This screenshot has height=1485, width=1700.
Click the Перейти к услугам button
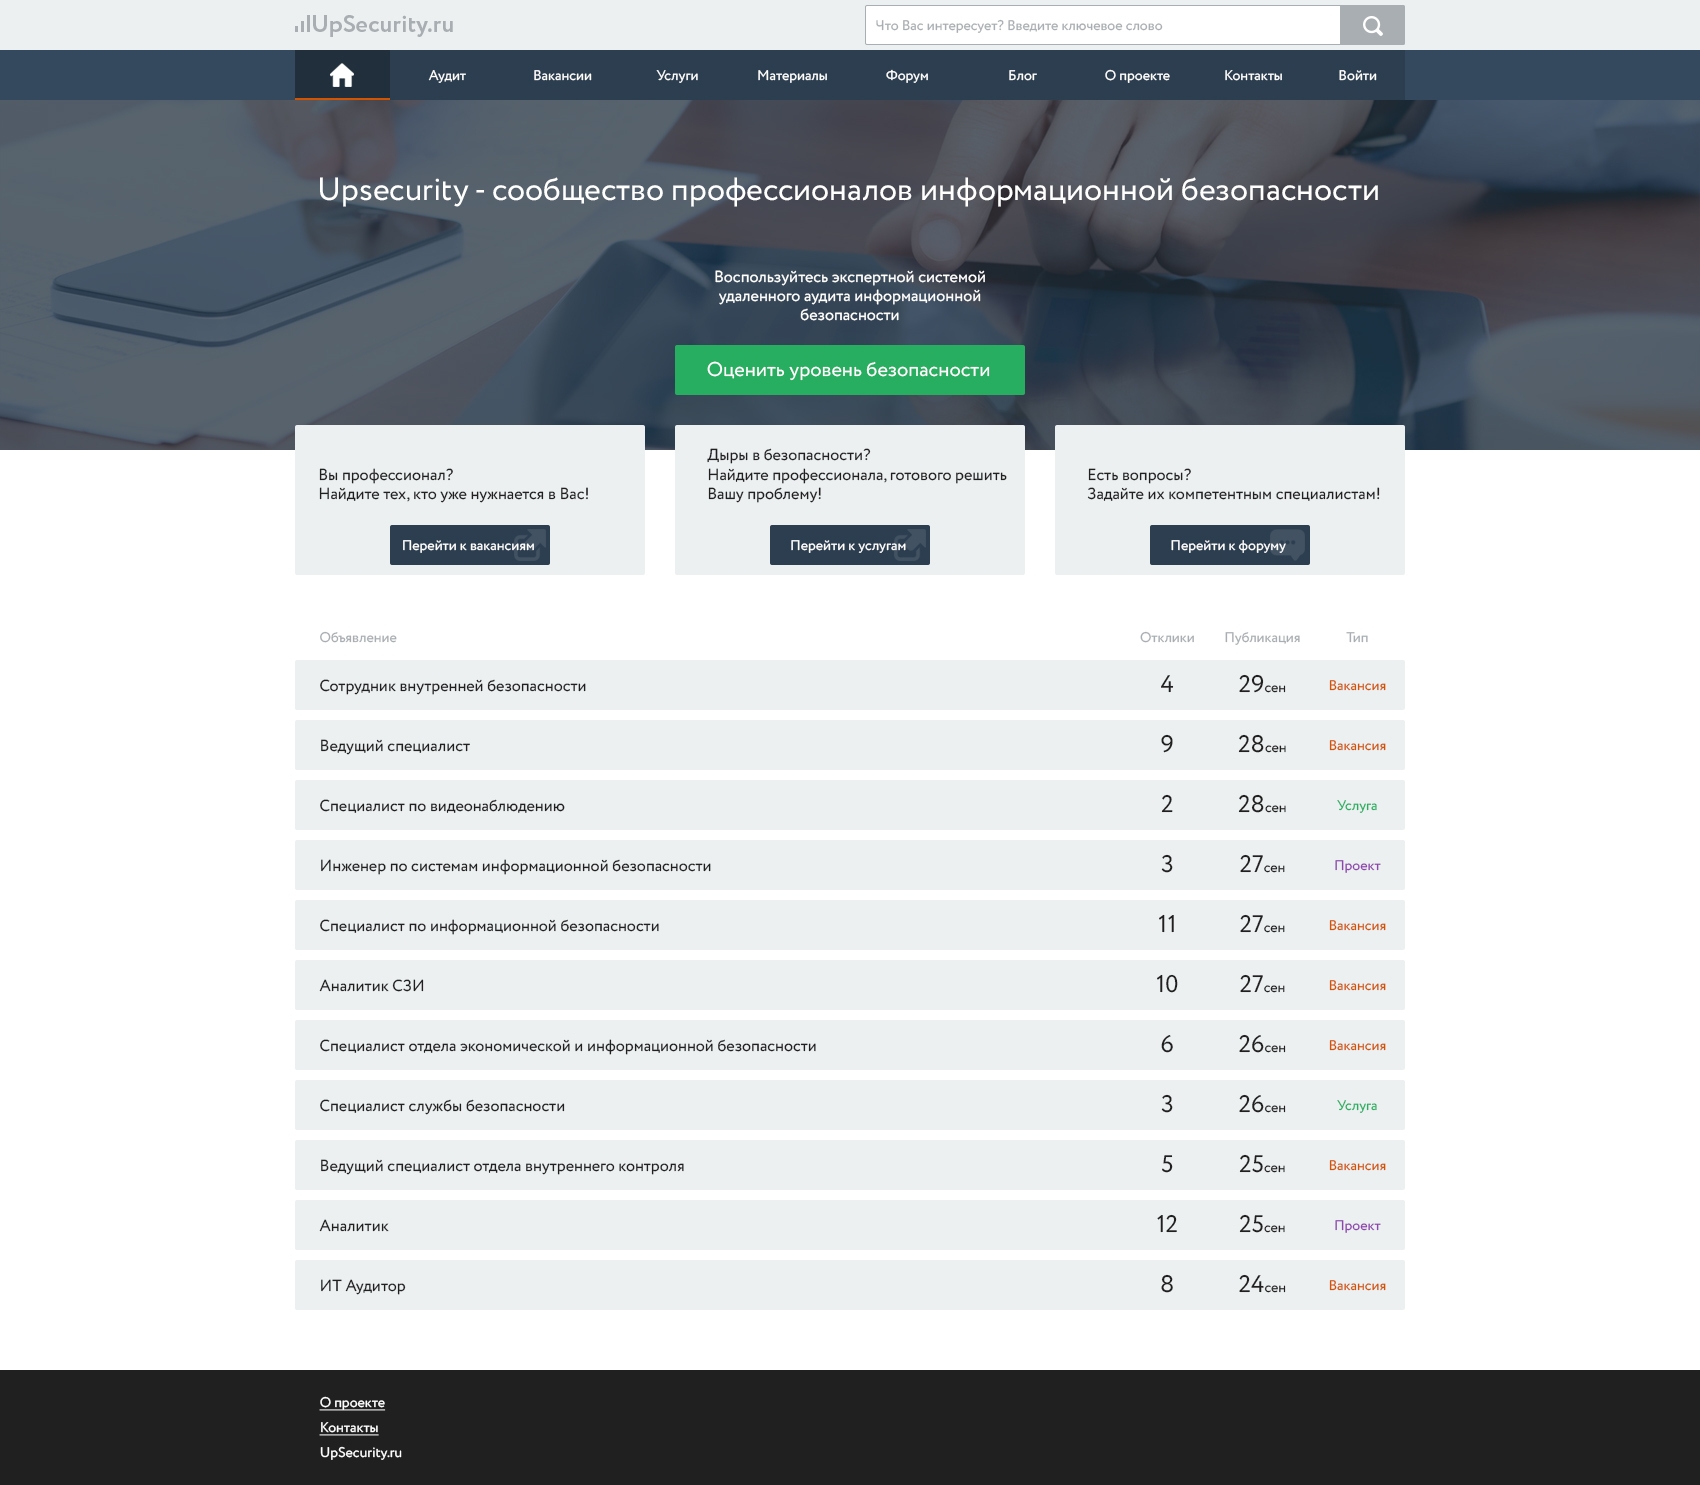pos(849,545)
